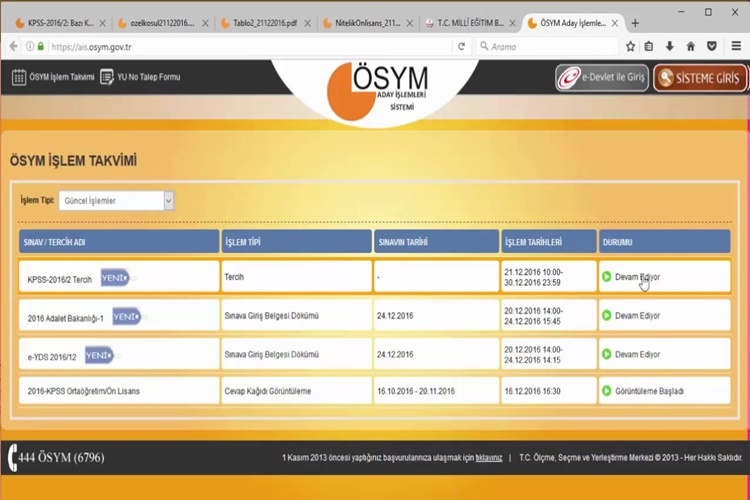The height and width of the screenshot is (500, 750).
Task: Show site information icon in address bar
Action: pos(30,46)
